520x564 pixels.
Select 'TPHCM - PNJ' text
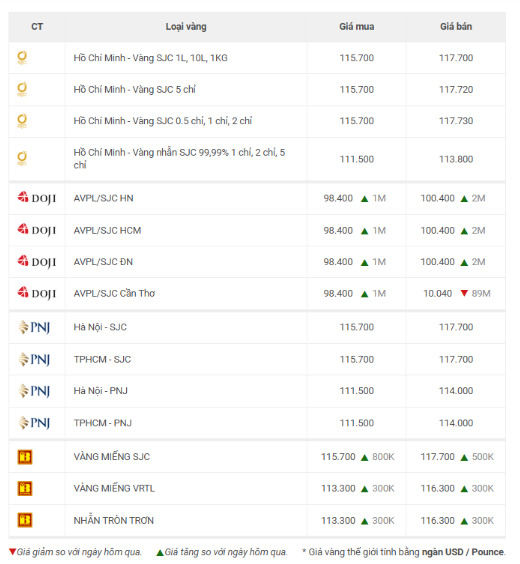pyautogui.click(x=103, y=423)
